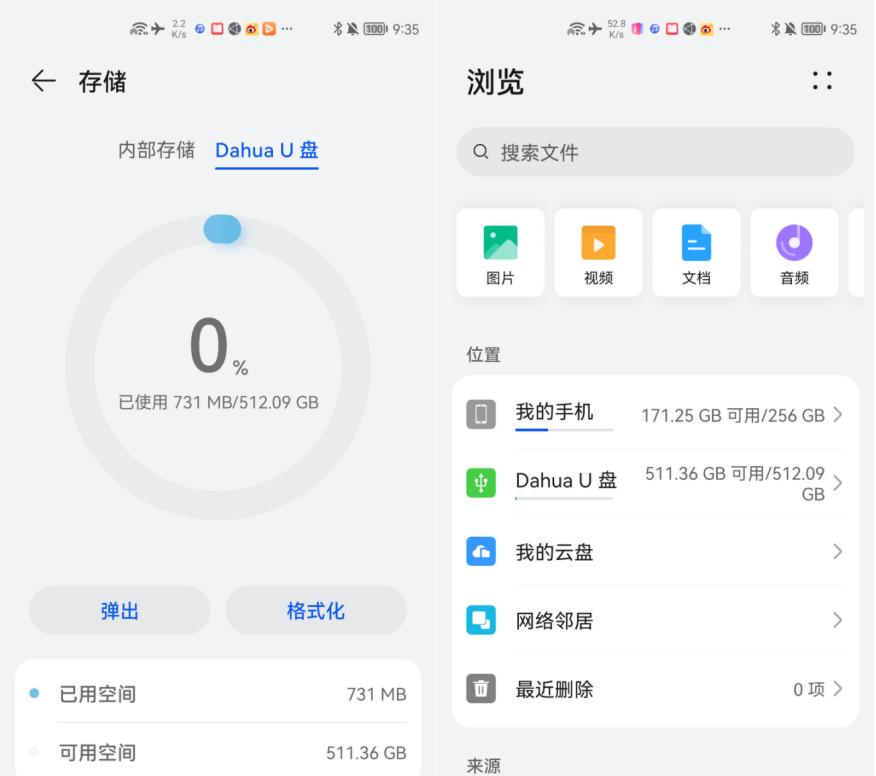The height and width of the screenshot is (776, 876).
Task: Expand 我的手机 using its chevron
Action: coord(837,415)
